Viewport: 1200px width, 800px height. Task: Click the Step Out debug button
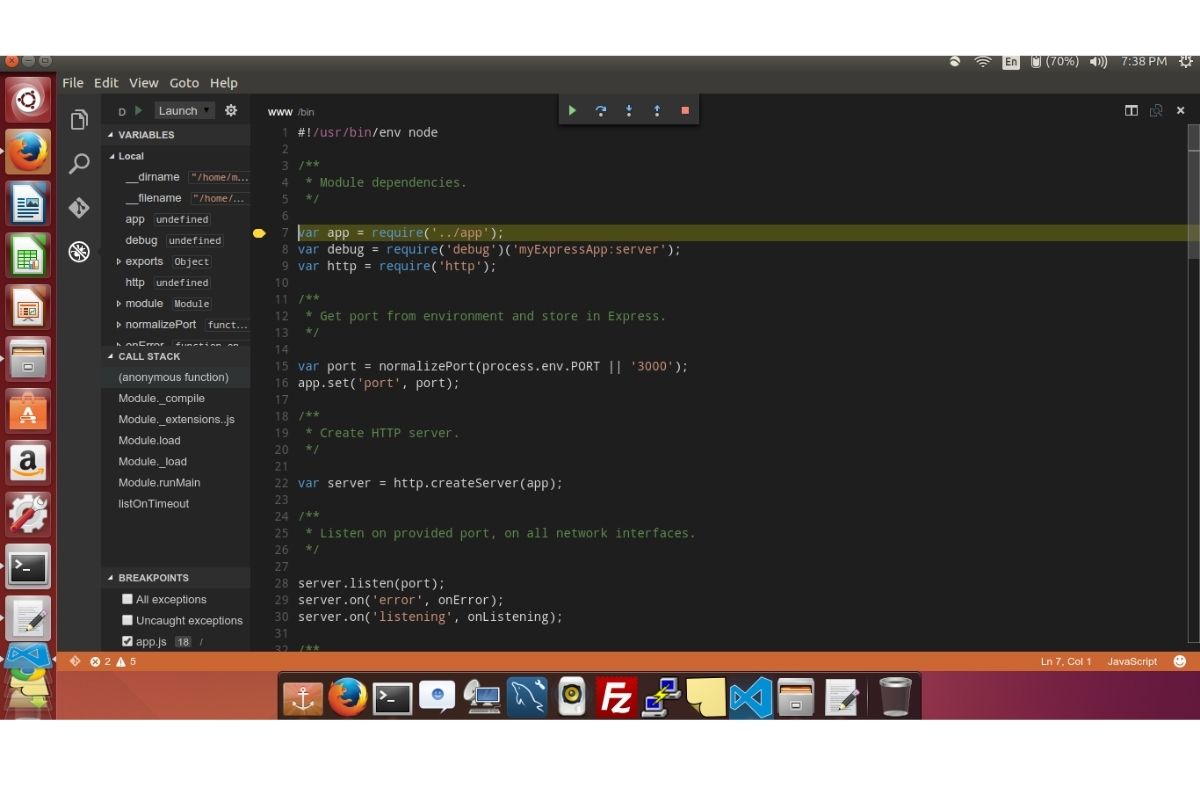657,111
